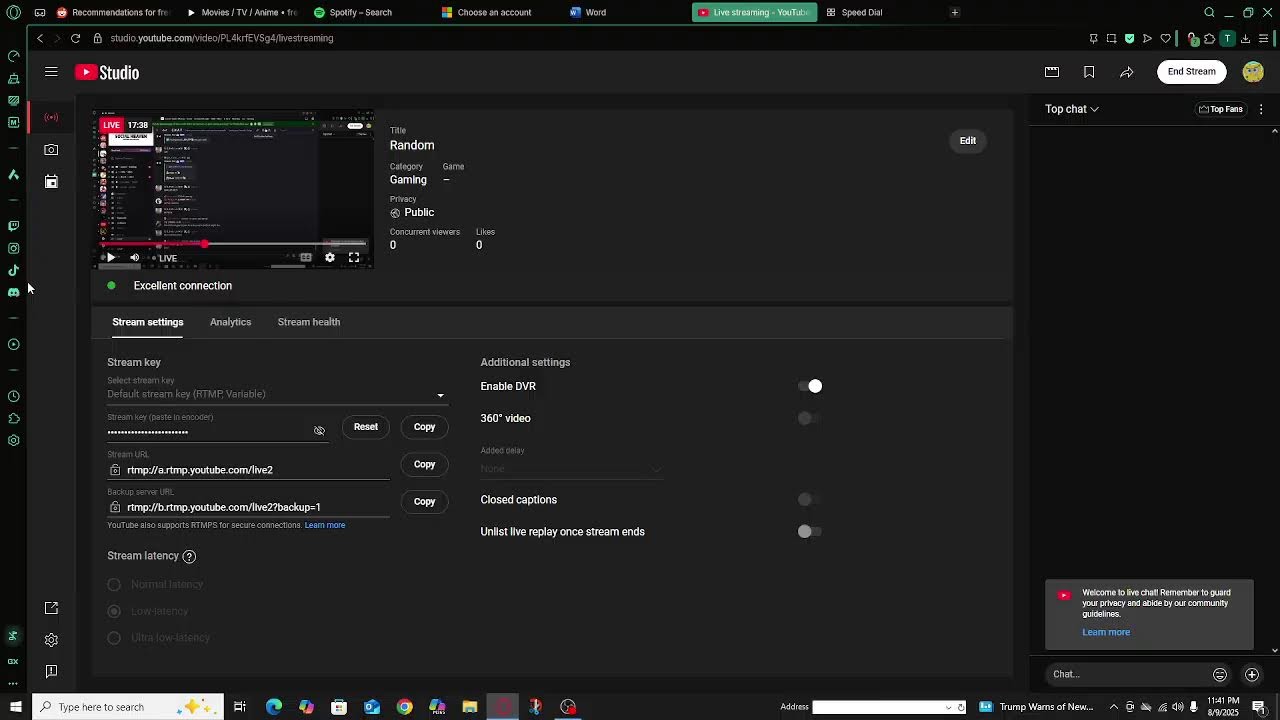Open the preview player settings gear
Screen dimensions: 1280x720
pos(330,257)
